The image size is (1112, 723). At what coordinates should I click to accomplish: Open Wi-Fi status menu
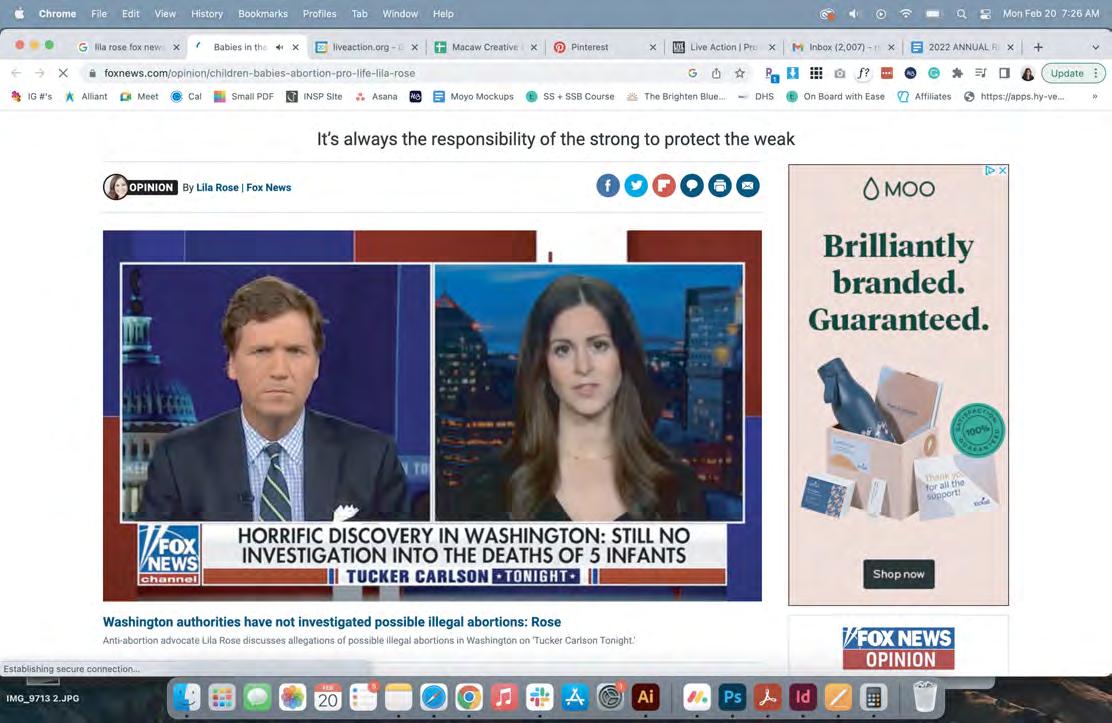[906, 13]
